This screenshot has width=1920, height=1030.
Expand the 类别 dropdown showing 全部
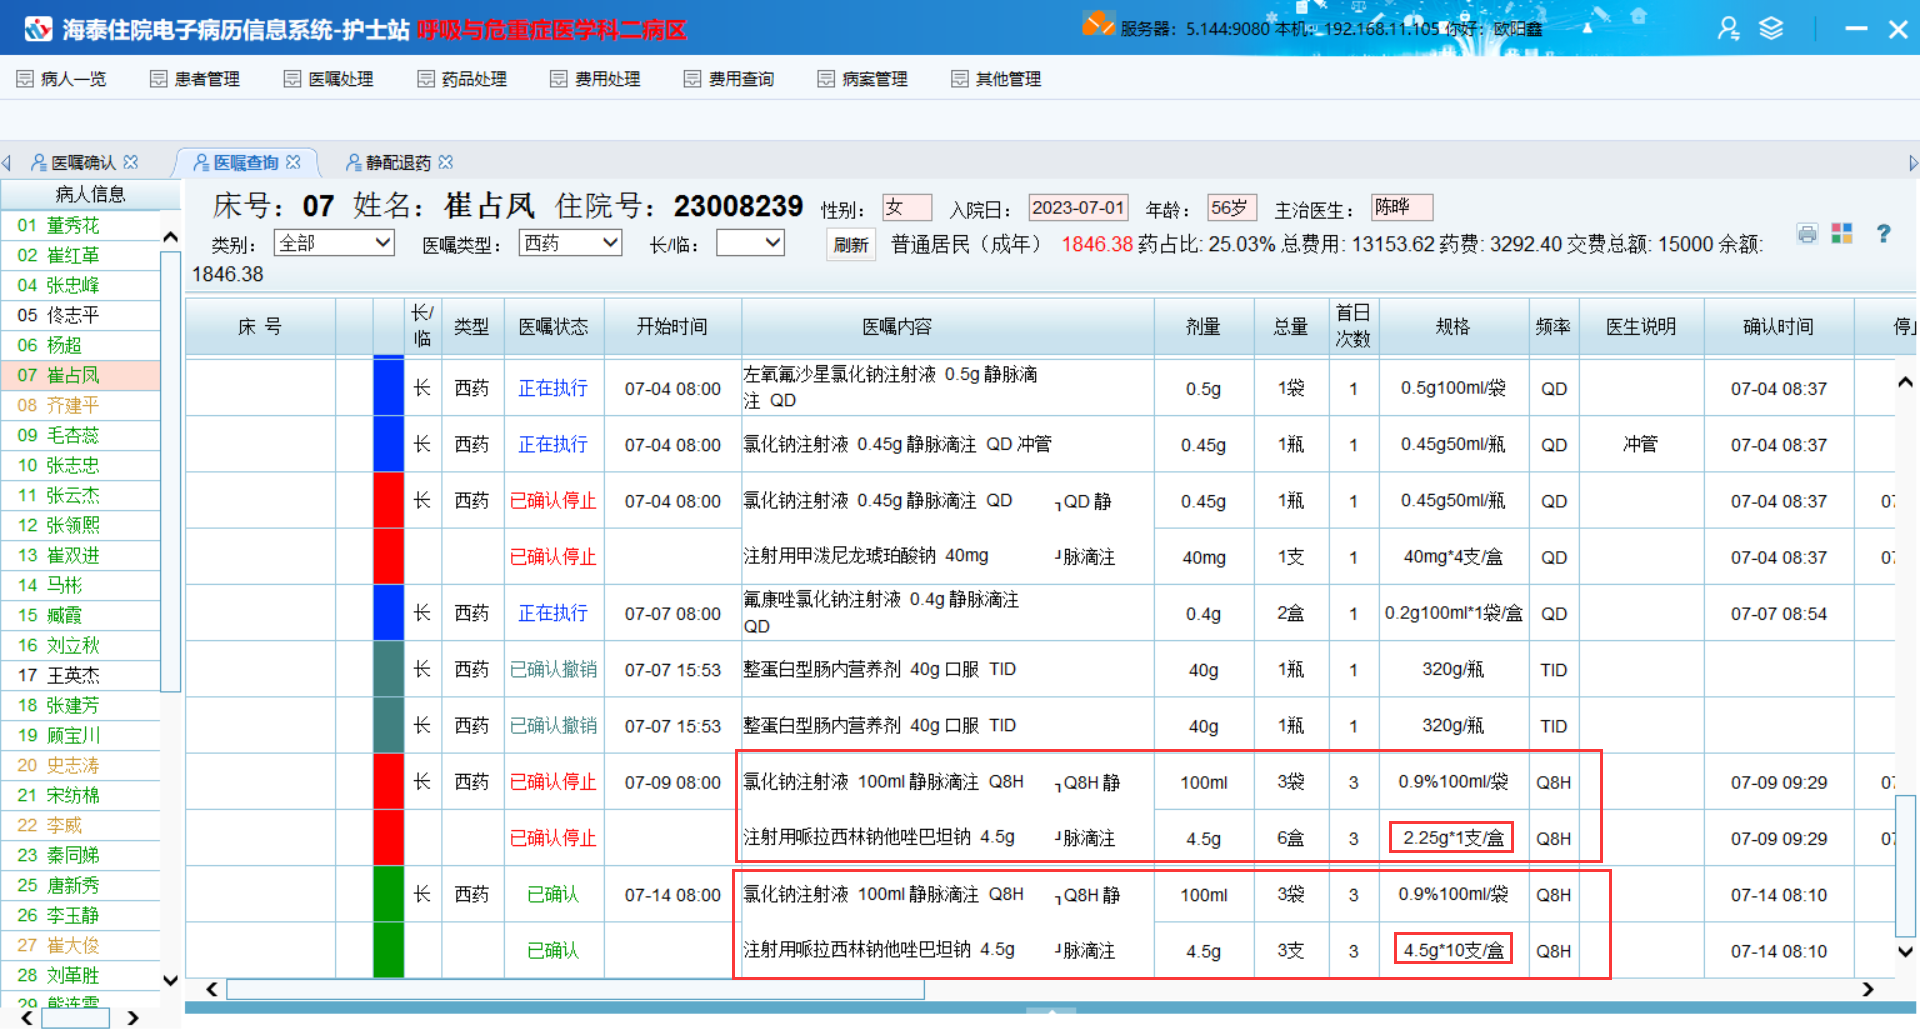(x=335, y=243)
